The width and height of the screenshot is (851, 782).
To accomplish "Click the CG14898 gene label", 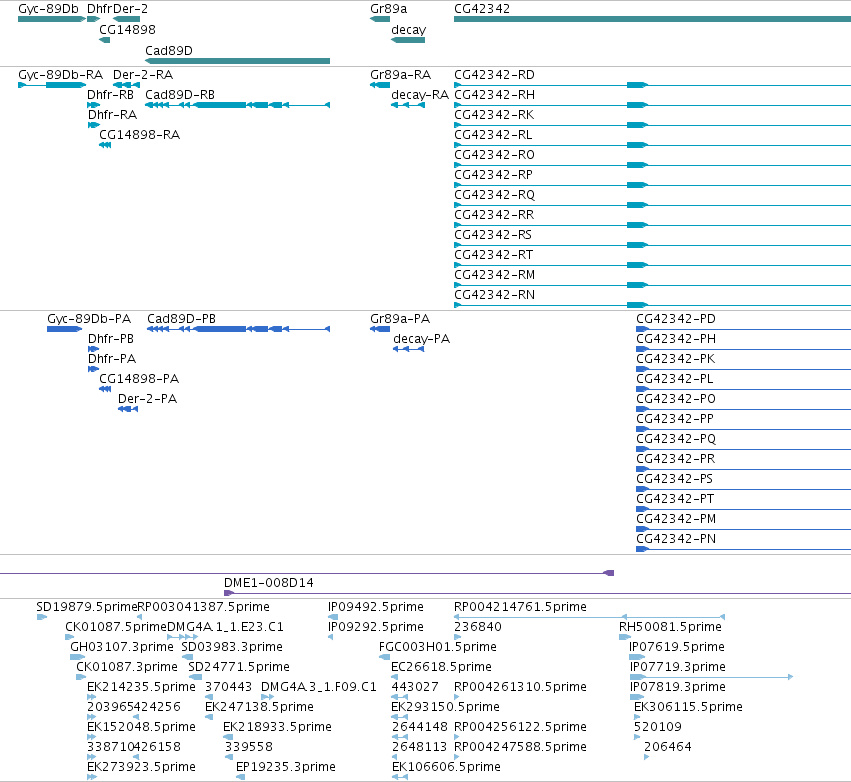I will 127,29.
